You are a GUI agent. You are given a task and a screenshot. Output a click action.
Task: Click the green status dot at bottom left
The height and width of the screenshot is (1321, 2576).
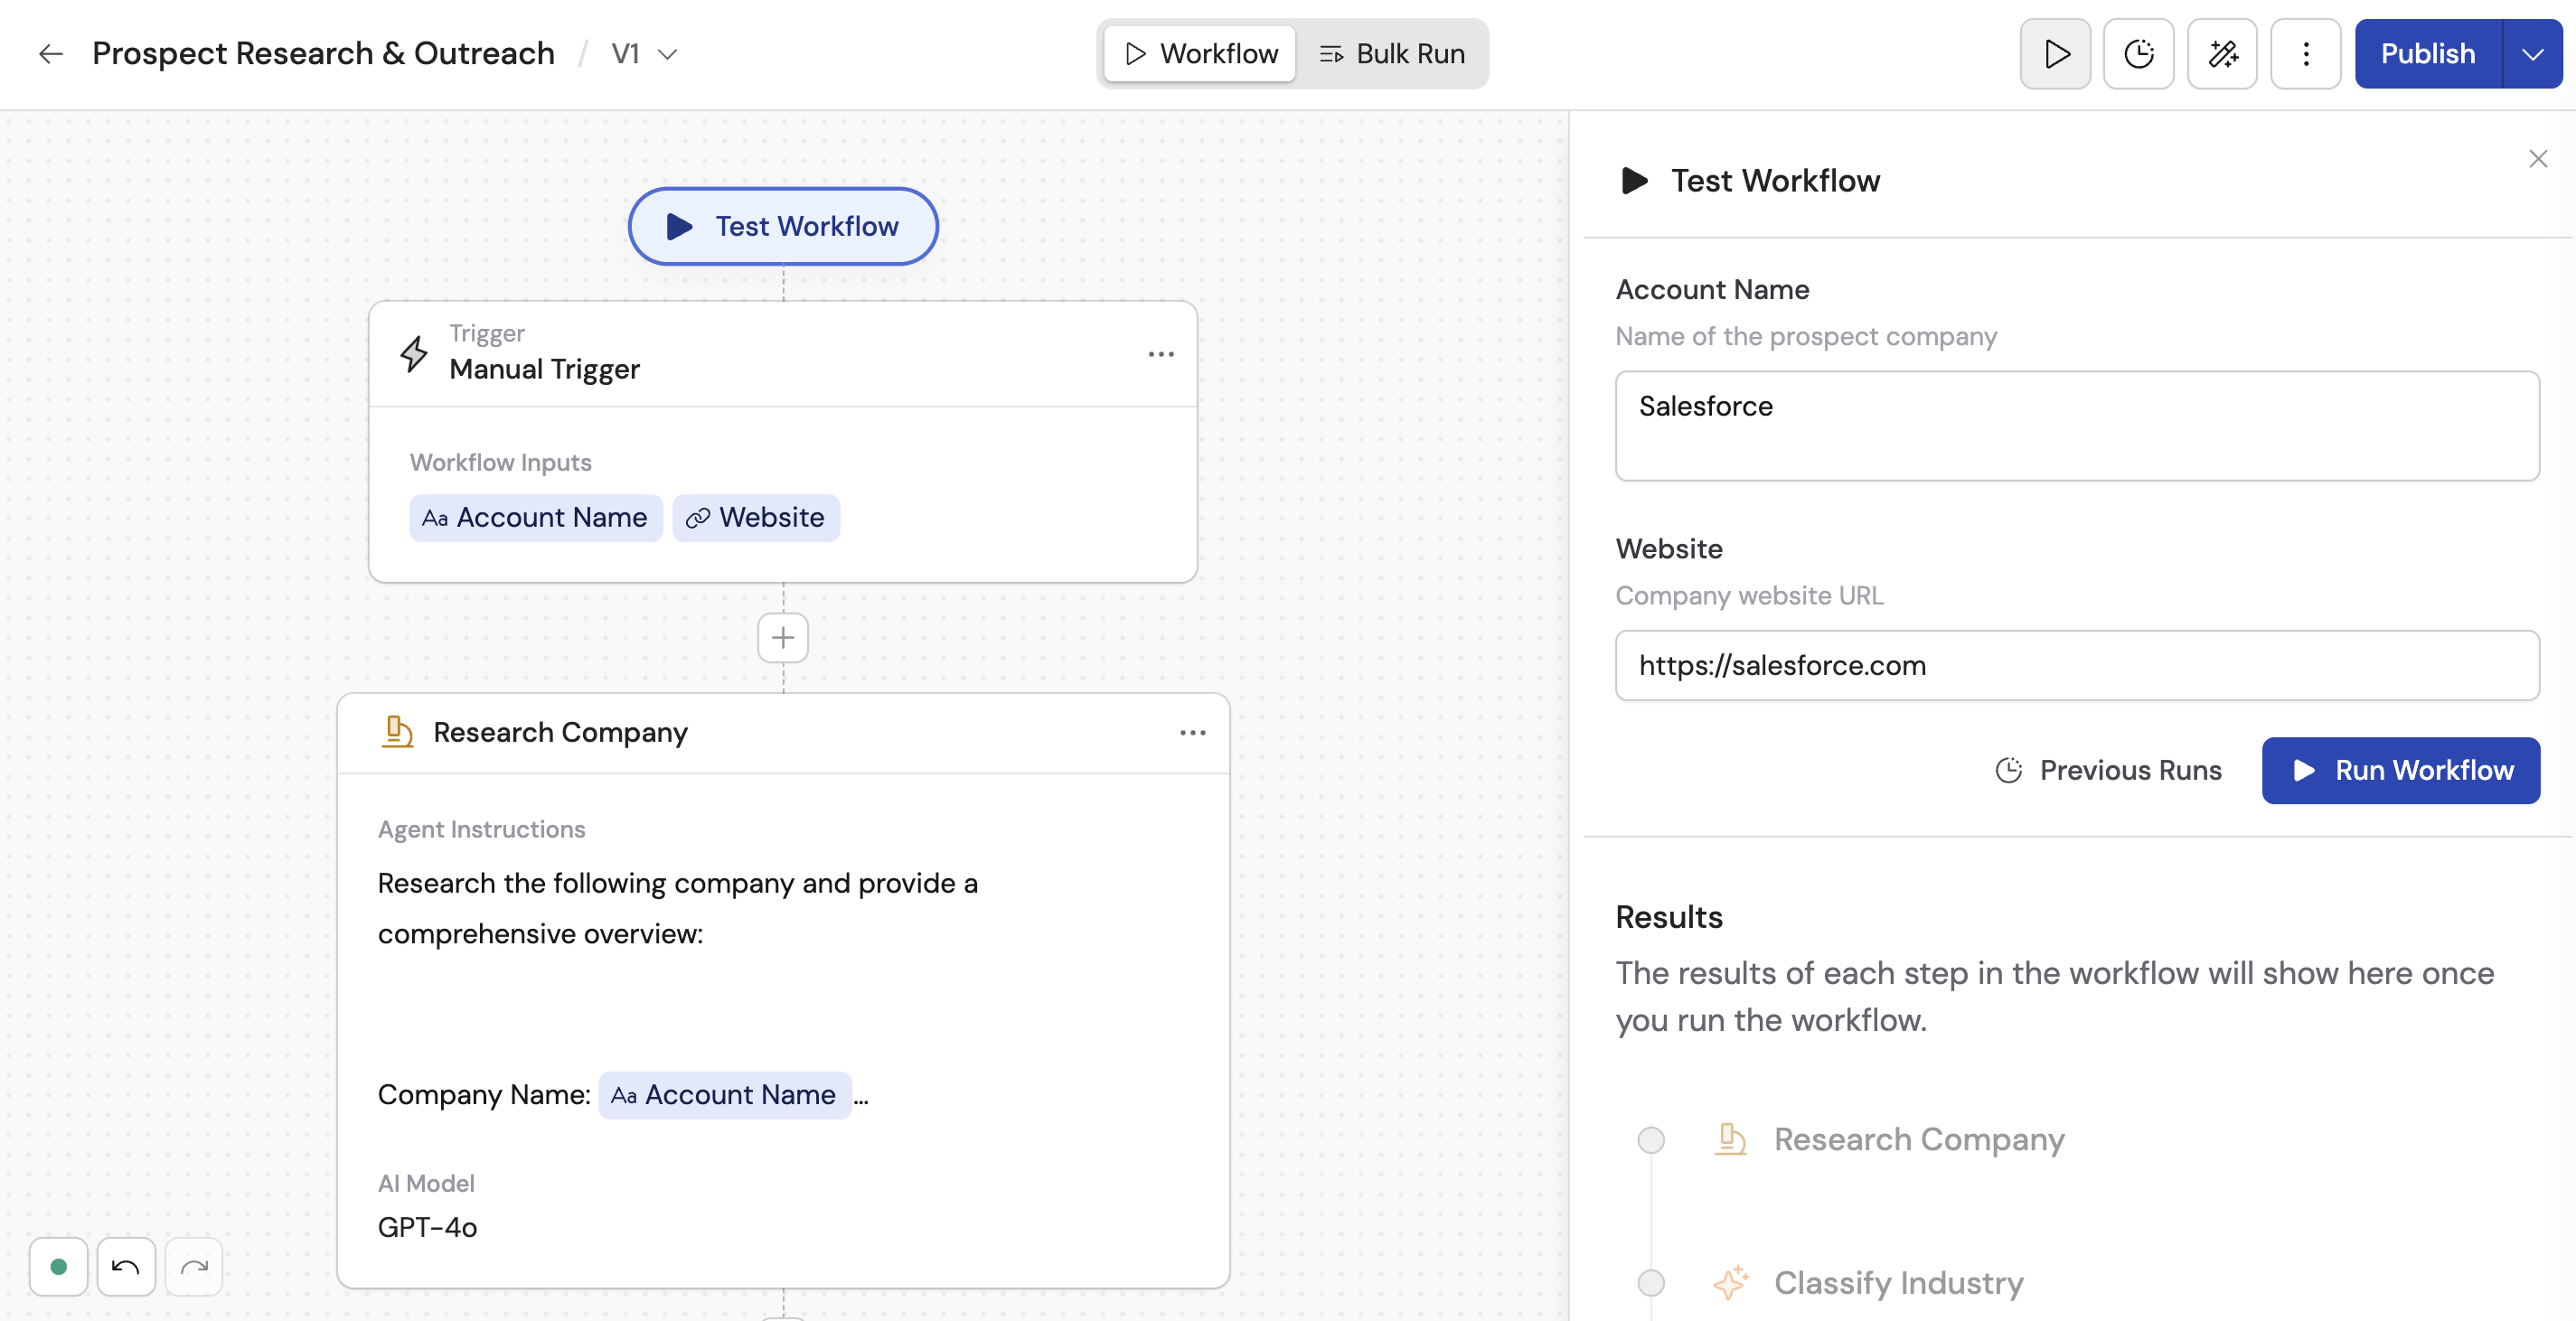[x=57, y=1266]
